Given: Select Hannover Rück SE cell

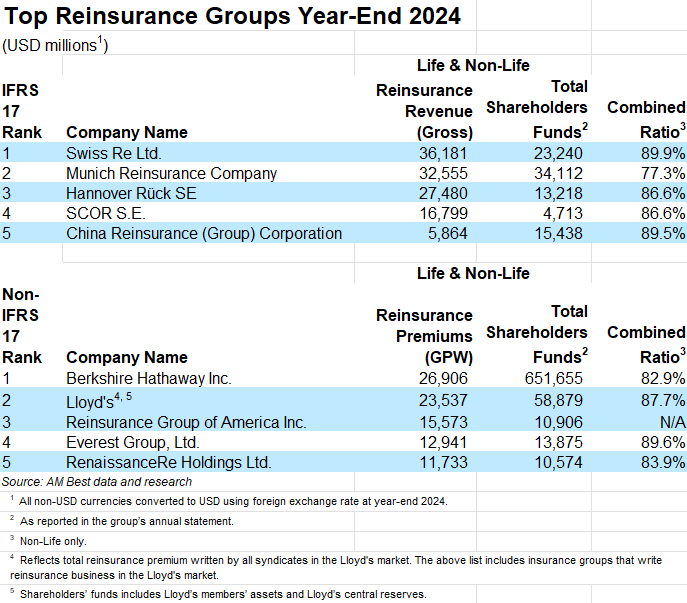Looking at the screenshot, I should click(131, 193).
